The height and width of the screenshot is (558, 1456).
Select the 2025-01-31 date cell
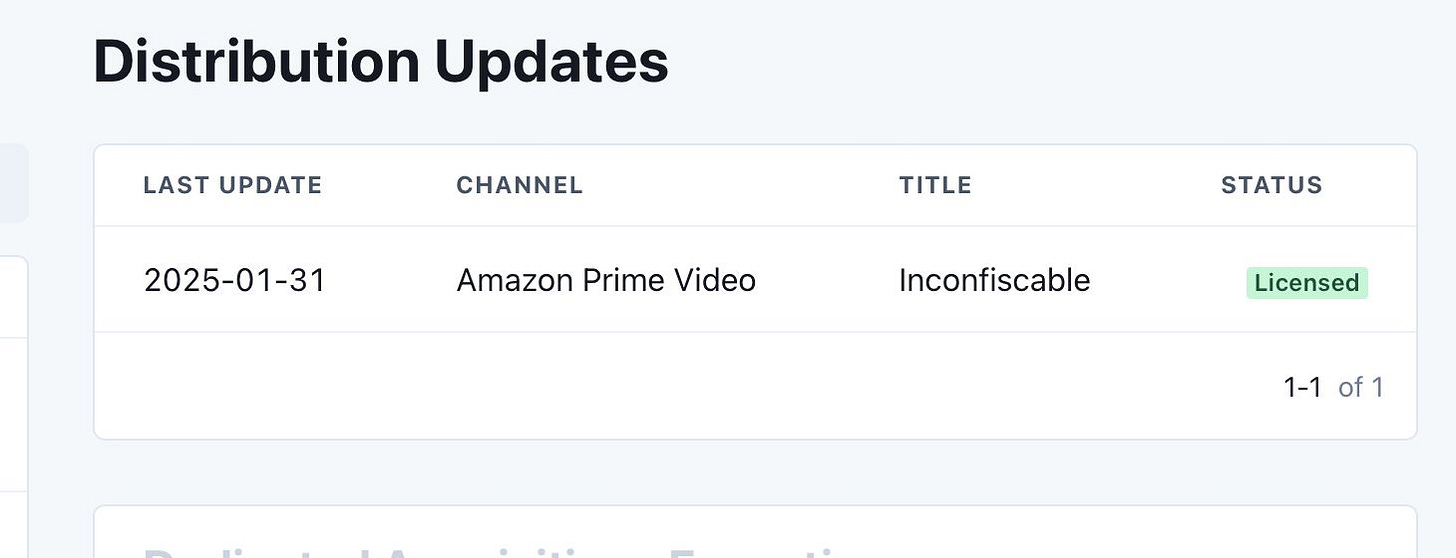coord(235,280)
